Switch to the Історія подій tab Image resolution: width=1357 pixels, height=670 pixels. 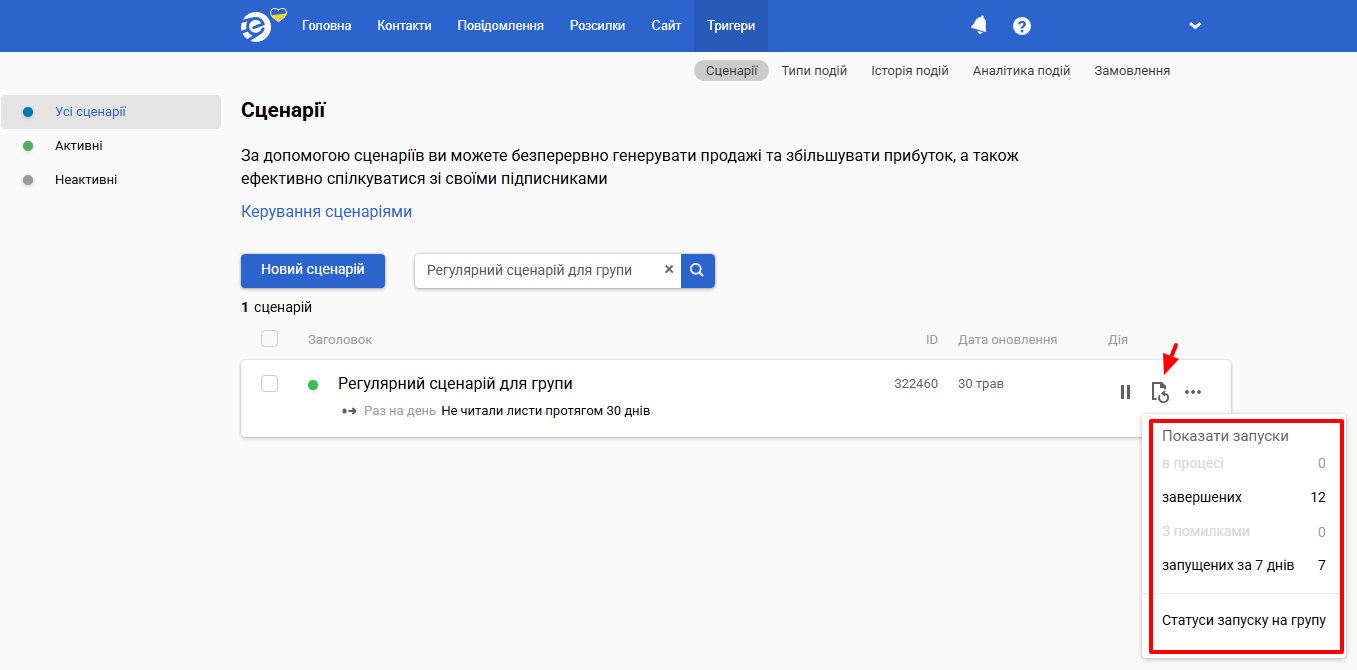tap(910, 71)
